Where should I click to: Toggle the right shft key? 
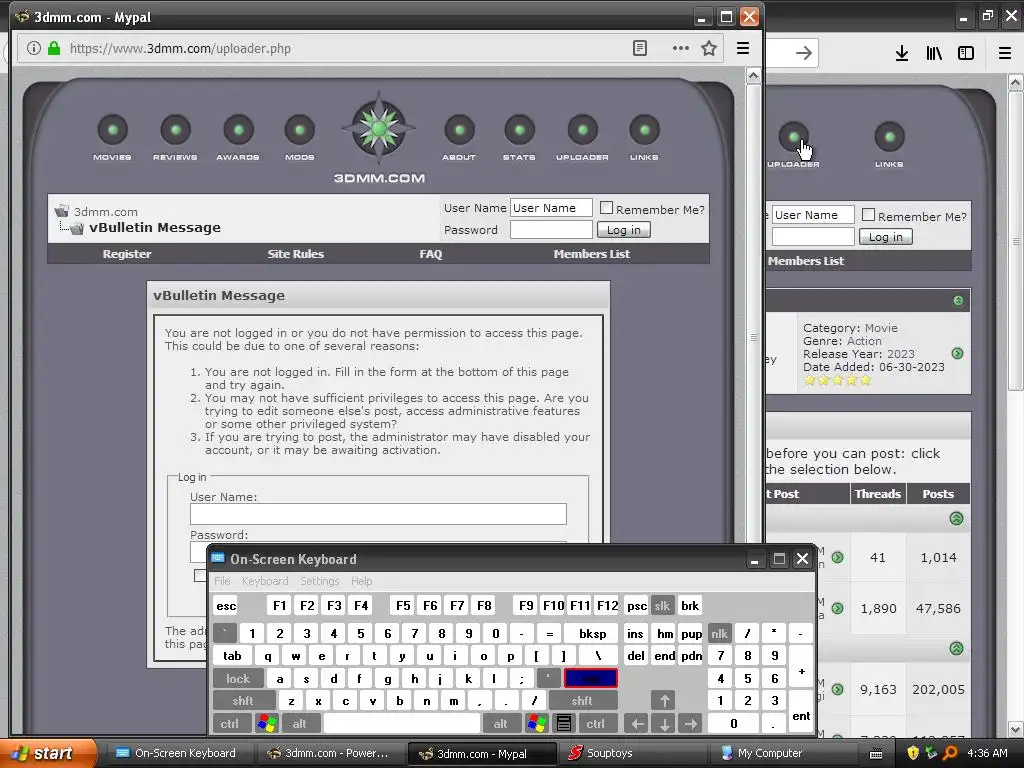(x=582, y=701)
